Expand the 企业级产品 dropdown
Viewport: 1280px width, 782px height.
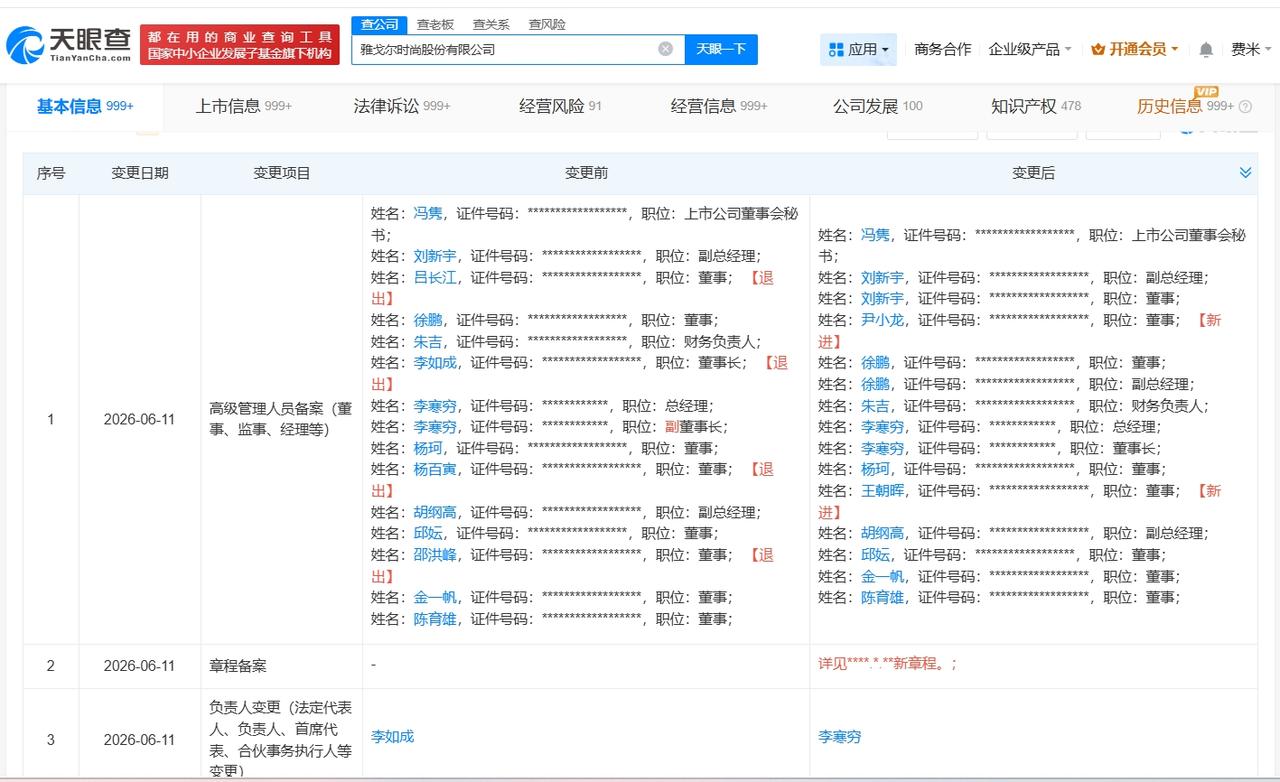click(1030, 49)
